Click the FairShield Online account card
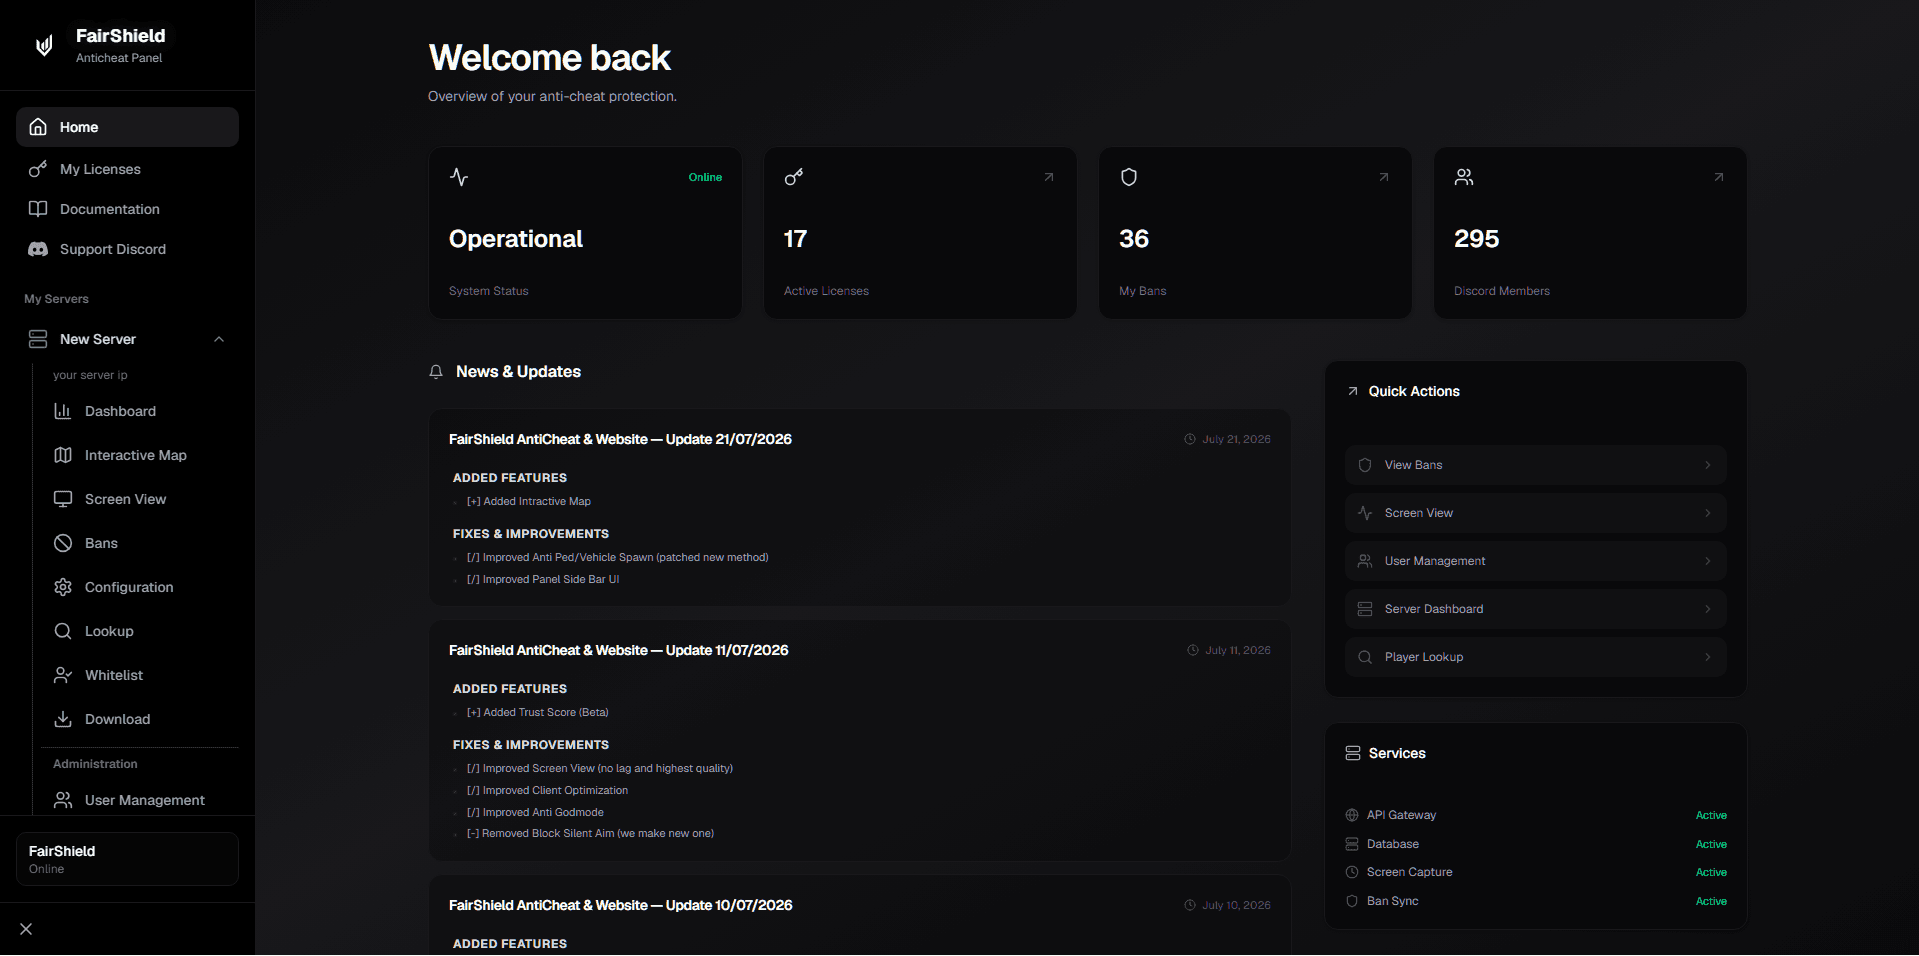 127,859
